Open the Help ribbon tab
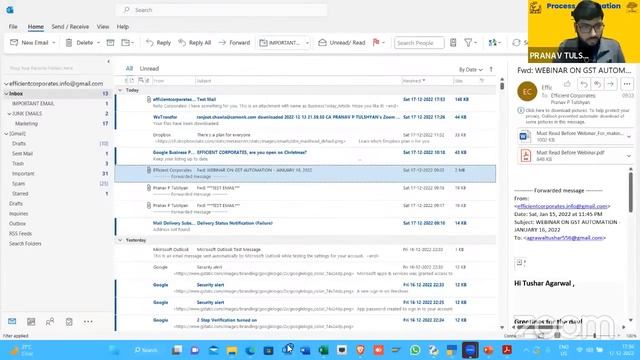Screen dimensions: 640x360 [x=122, y=27]
